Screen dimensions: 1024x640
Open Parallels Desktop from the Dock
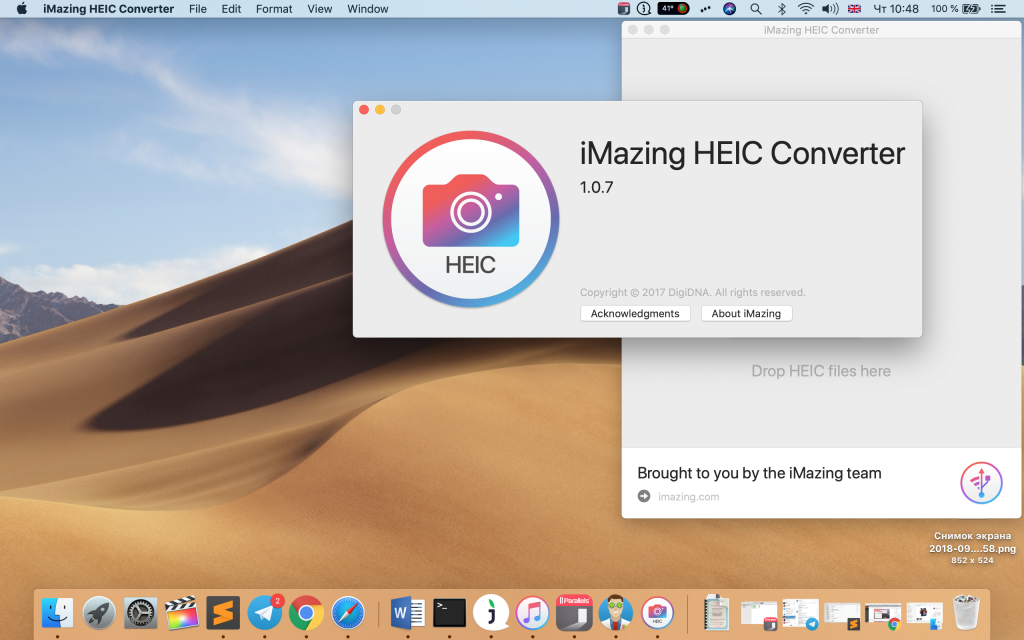(574, 611)
